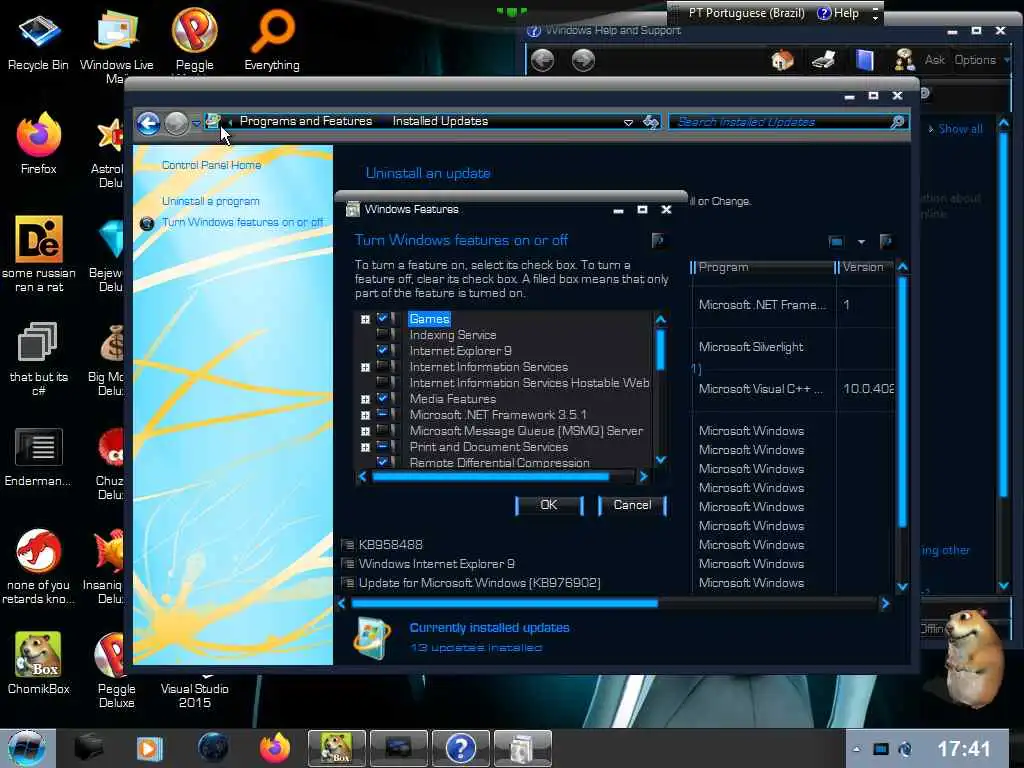1024x768 pixels.
Task: Click help icon in Windows Features dialog
Action: coord(658,240)
